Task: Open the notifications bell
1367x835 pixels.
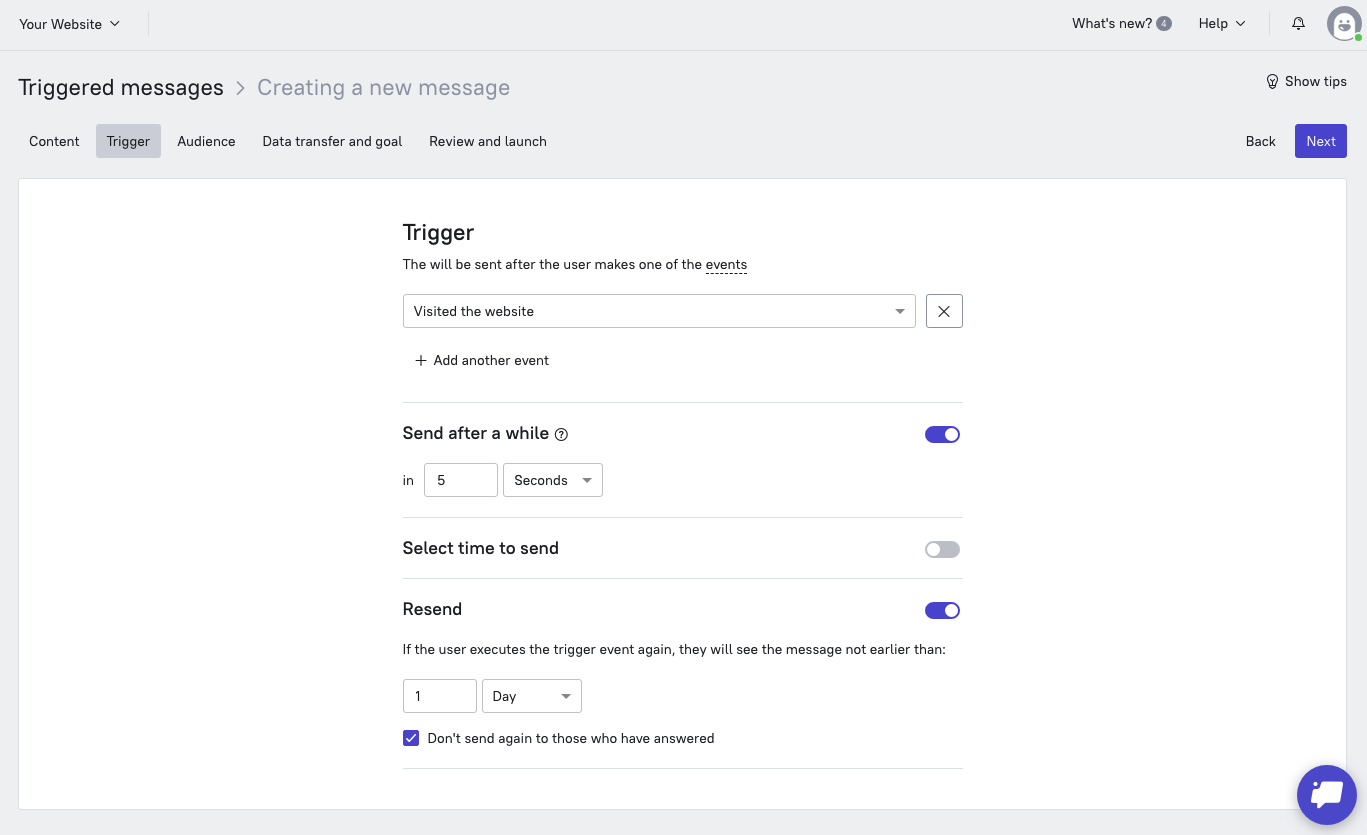Action: click(x=1298, y=24)
